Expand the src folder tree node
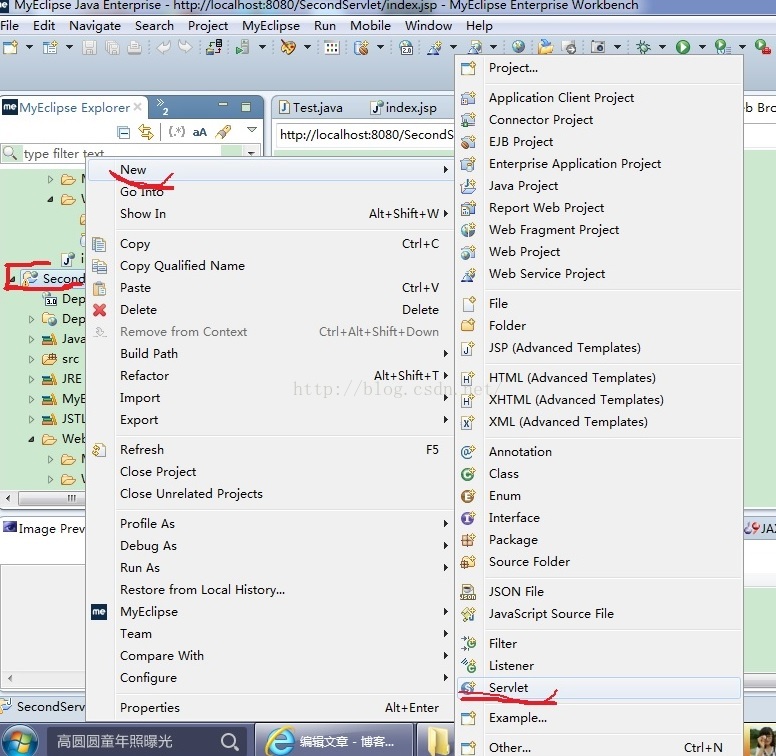Image resolution: width=776 pixels, height=756 pixels. 31,359
